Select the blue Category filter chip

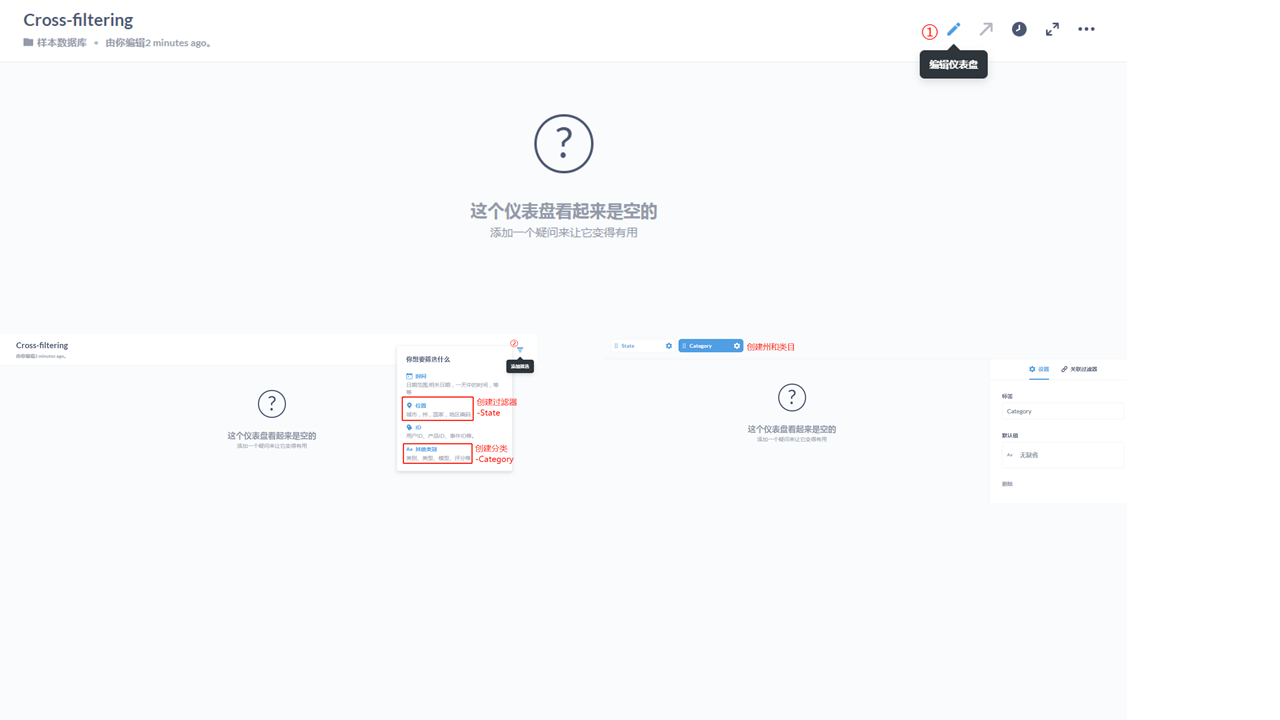(x=703, y=345)
